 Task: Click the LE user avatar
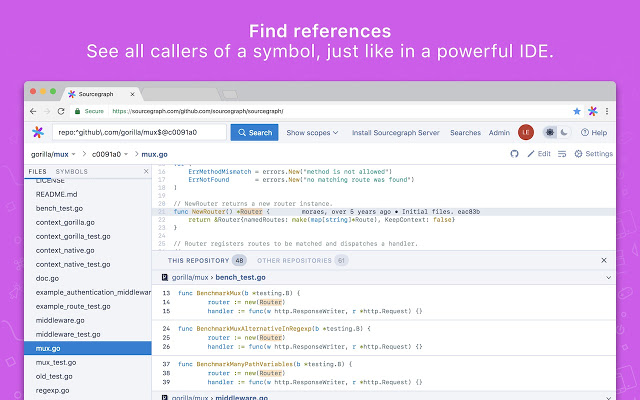point(526,132)
